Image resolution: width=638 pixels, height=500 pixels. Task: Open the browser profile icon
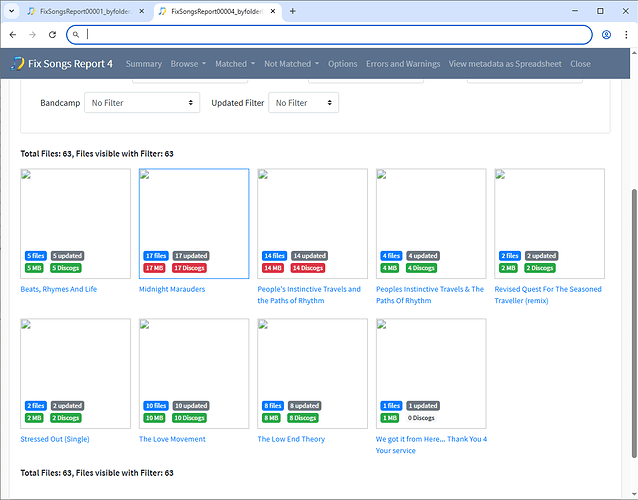click(606, 35)
